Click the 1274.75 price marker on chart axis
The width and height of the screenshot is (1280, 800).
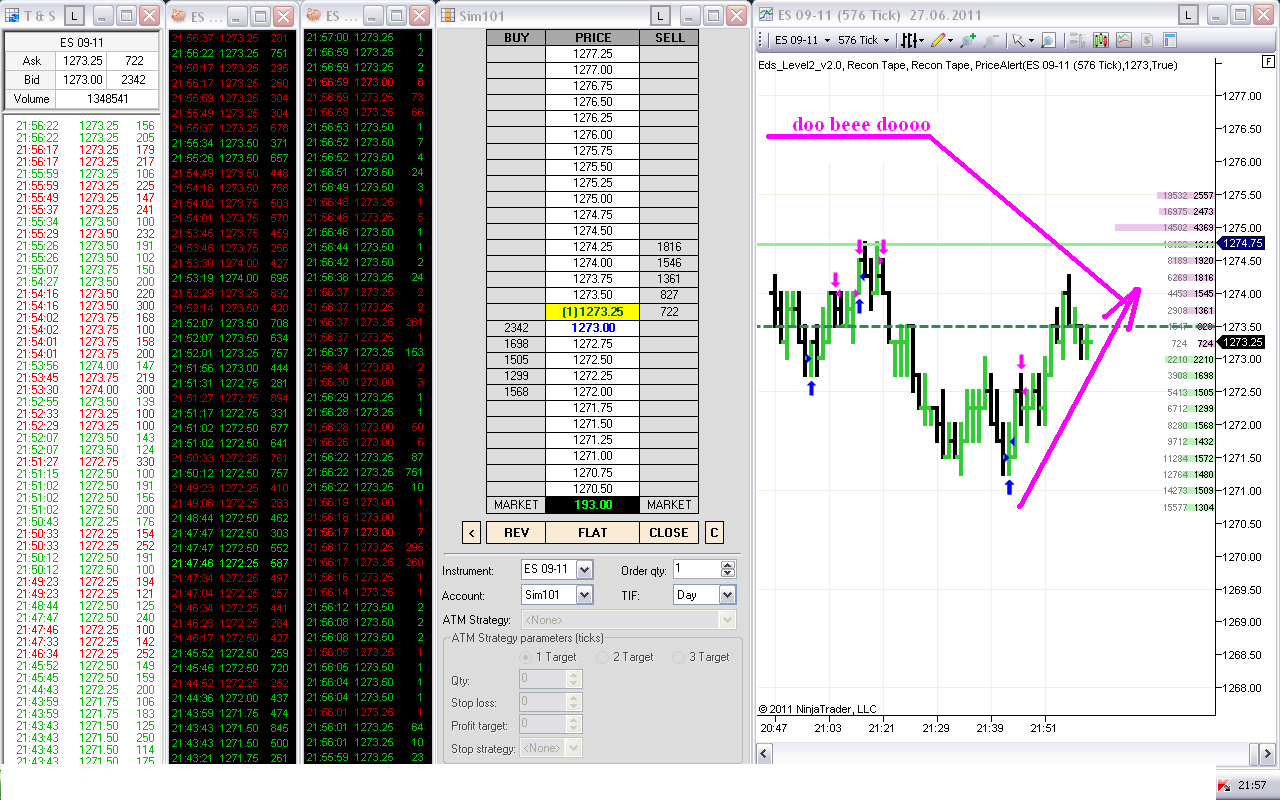(x=1240, y=242)
